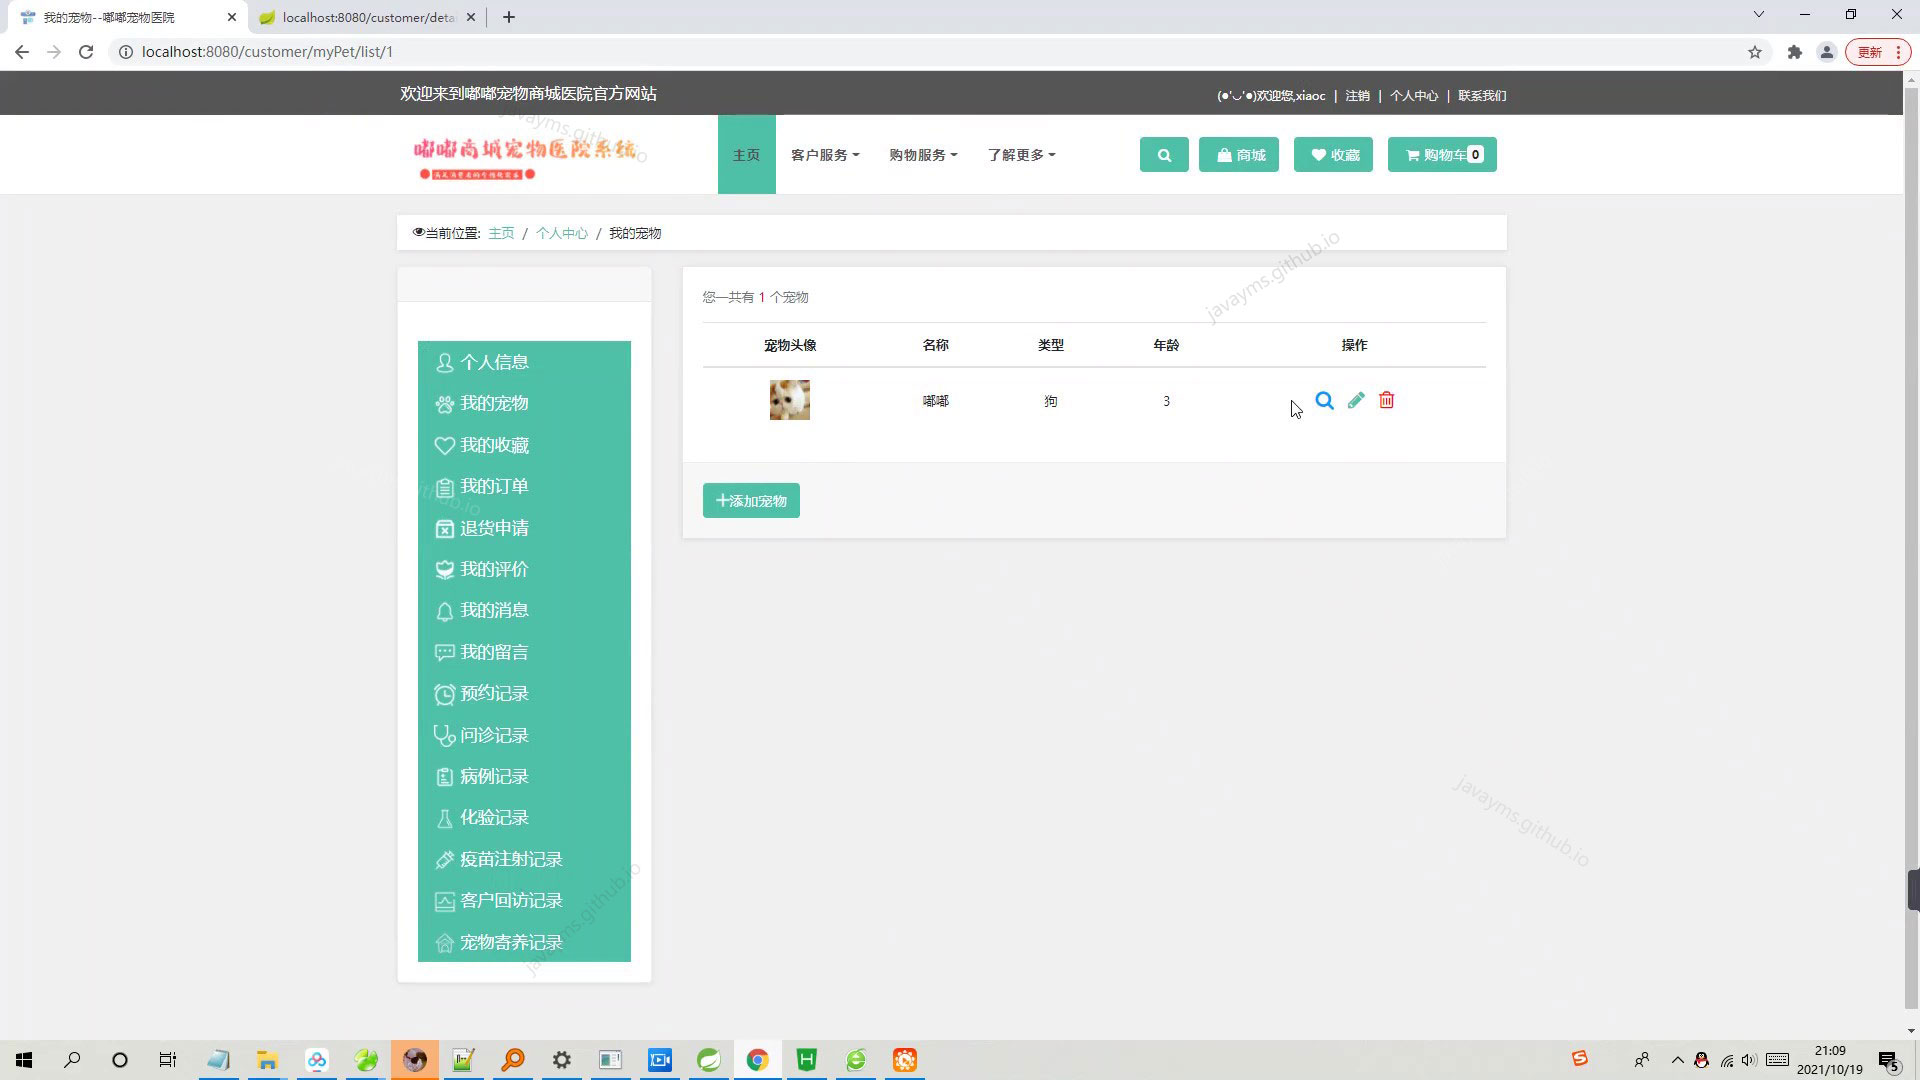Open the 收藏 favorites heart button

[x=1333, y=155]
